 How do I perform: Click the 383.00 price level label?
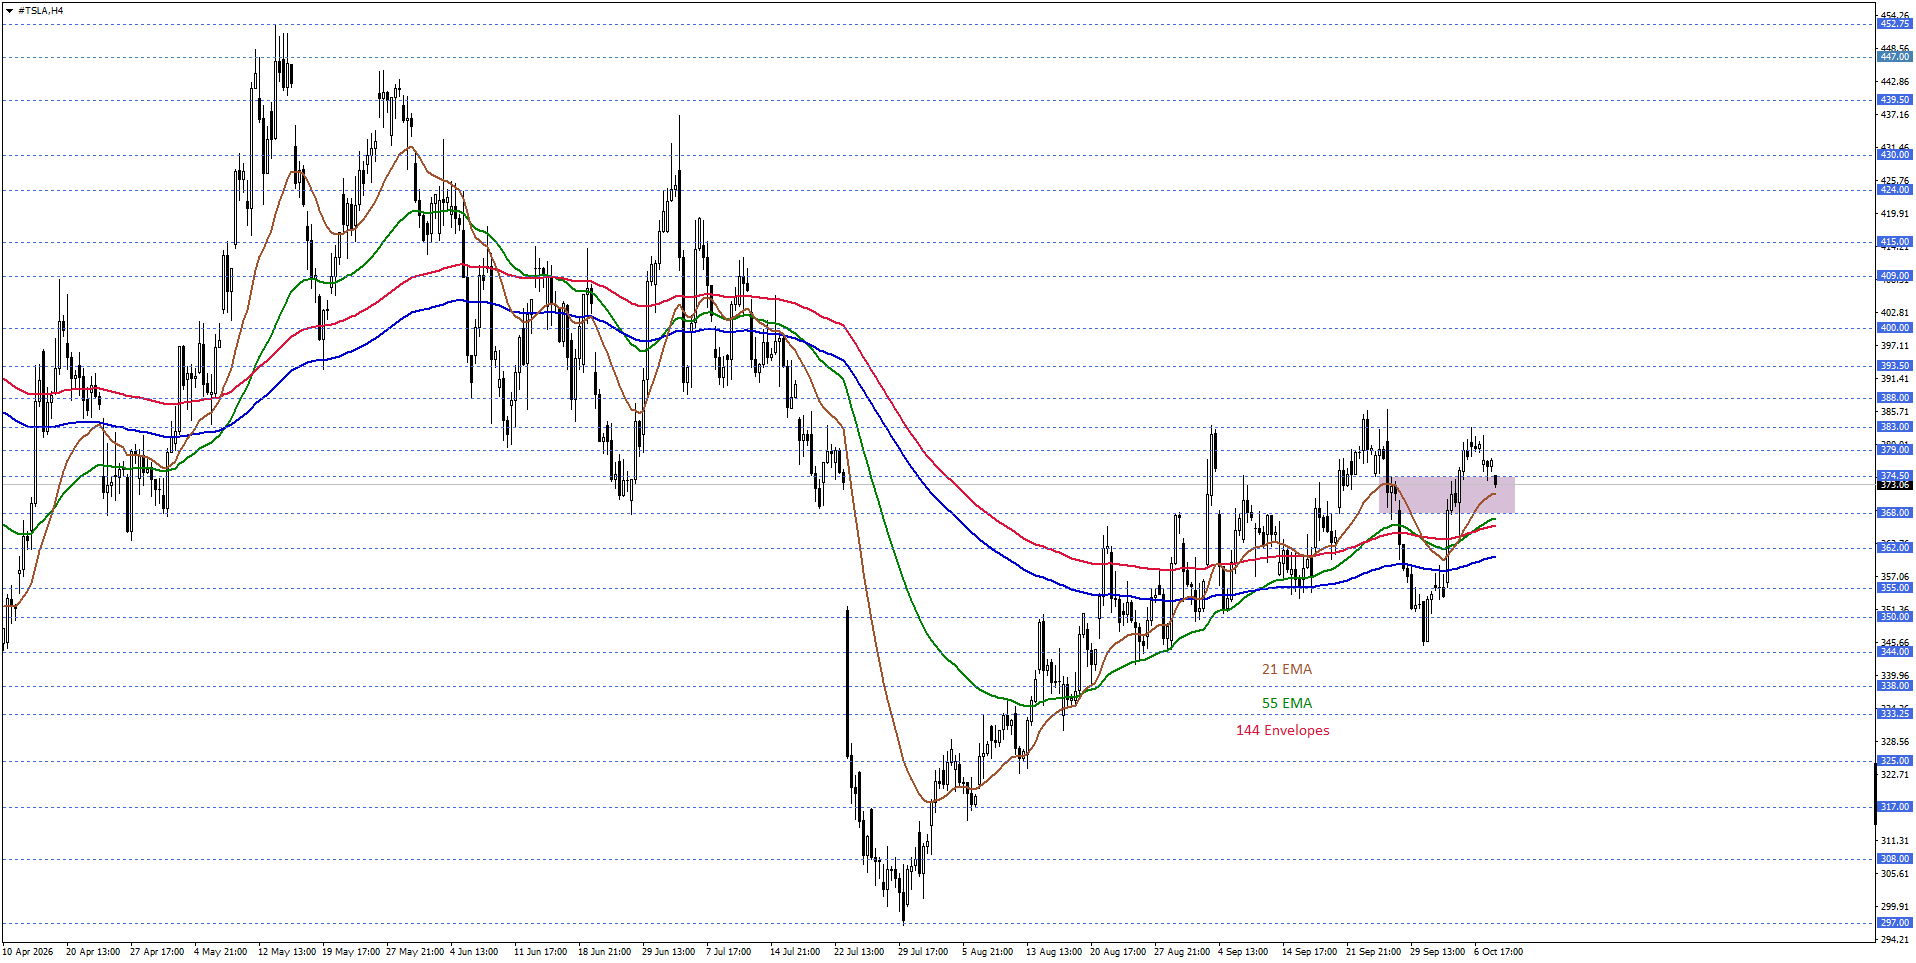point(1895,427)
